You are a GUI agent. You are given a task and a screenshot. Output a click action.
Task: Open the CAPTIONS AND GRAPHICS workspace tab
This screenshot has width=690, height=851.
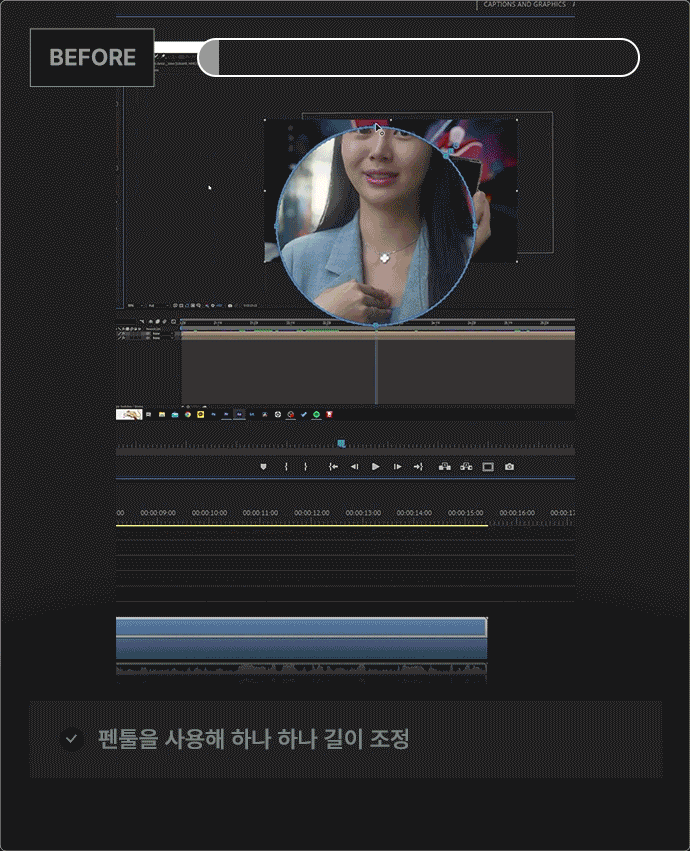(x=524, y=4)
